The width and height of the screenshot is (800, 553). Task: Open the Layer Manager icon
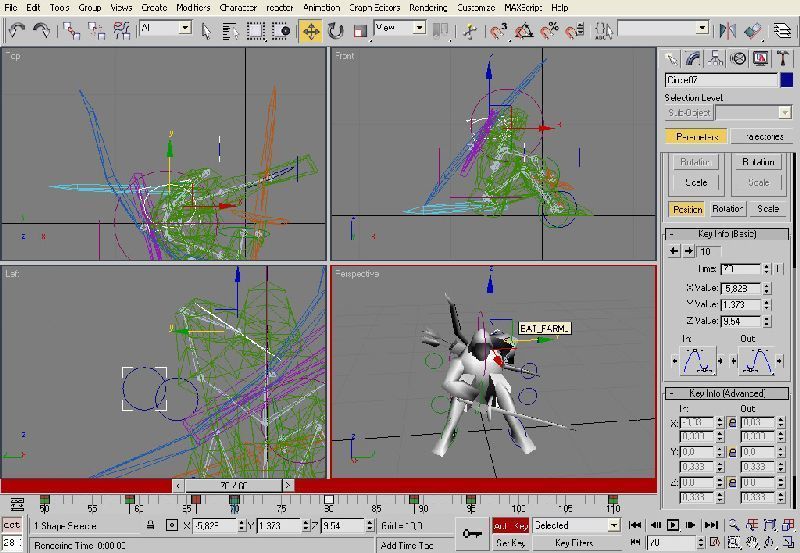point(783,31)
